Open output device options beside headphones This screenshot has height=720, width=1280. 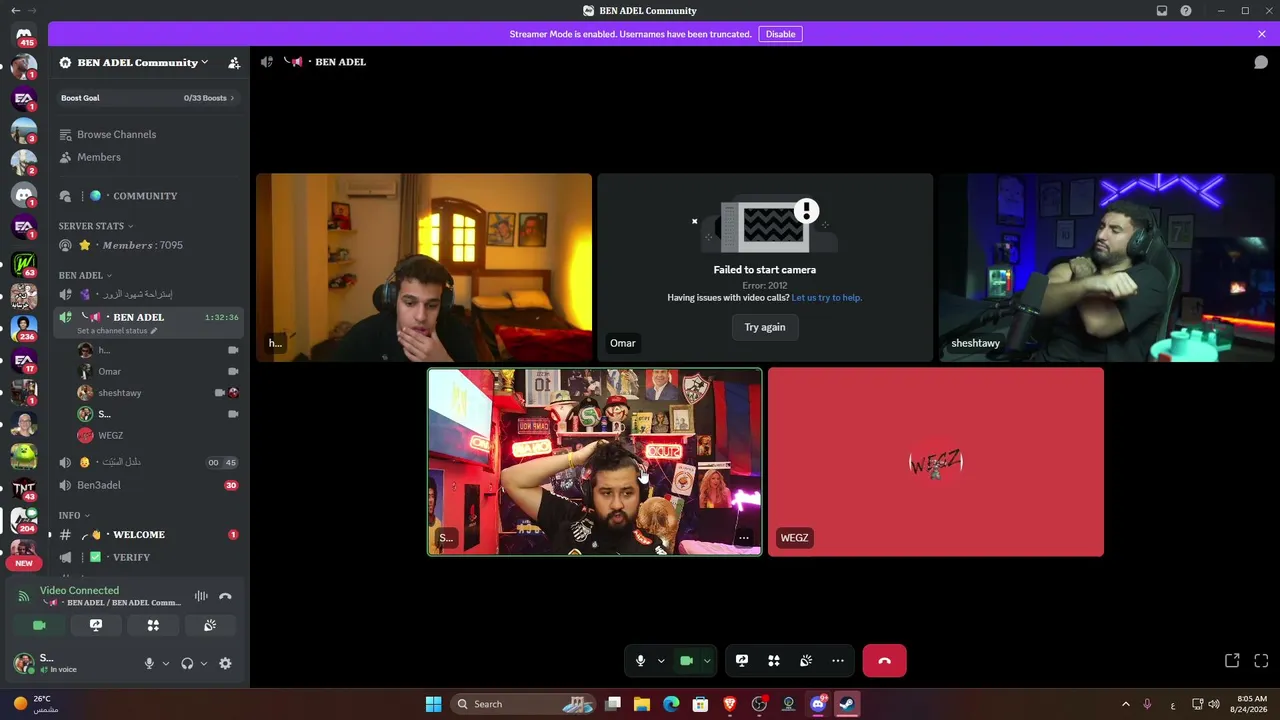click(204, 663)
